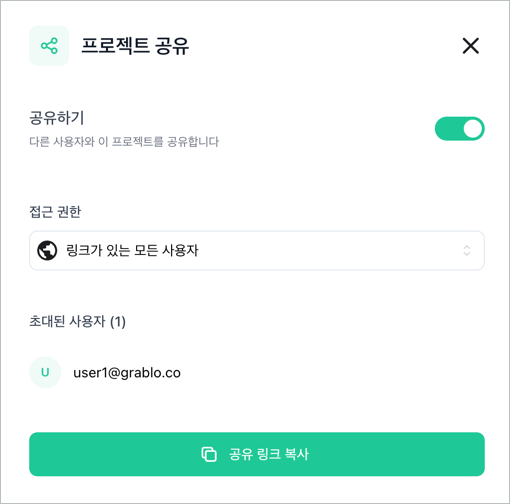Turn off the 공유하기 toggle switch
This screenshot has width=510, height=504.
[x=459, y=129]
